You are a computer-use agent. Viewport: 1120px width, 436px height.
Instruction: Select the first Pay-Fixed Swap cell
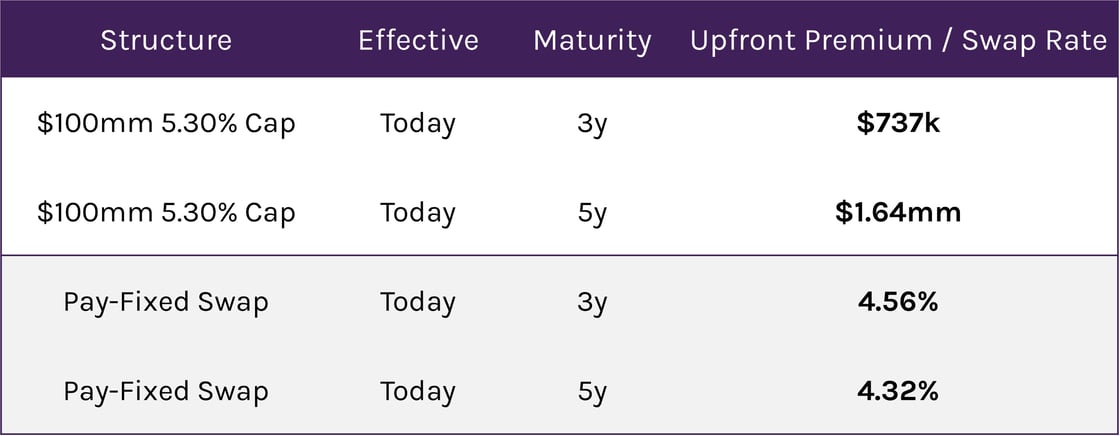click(x=166, y=302)
